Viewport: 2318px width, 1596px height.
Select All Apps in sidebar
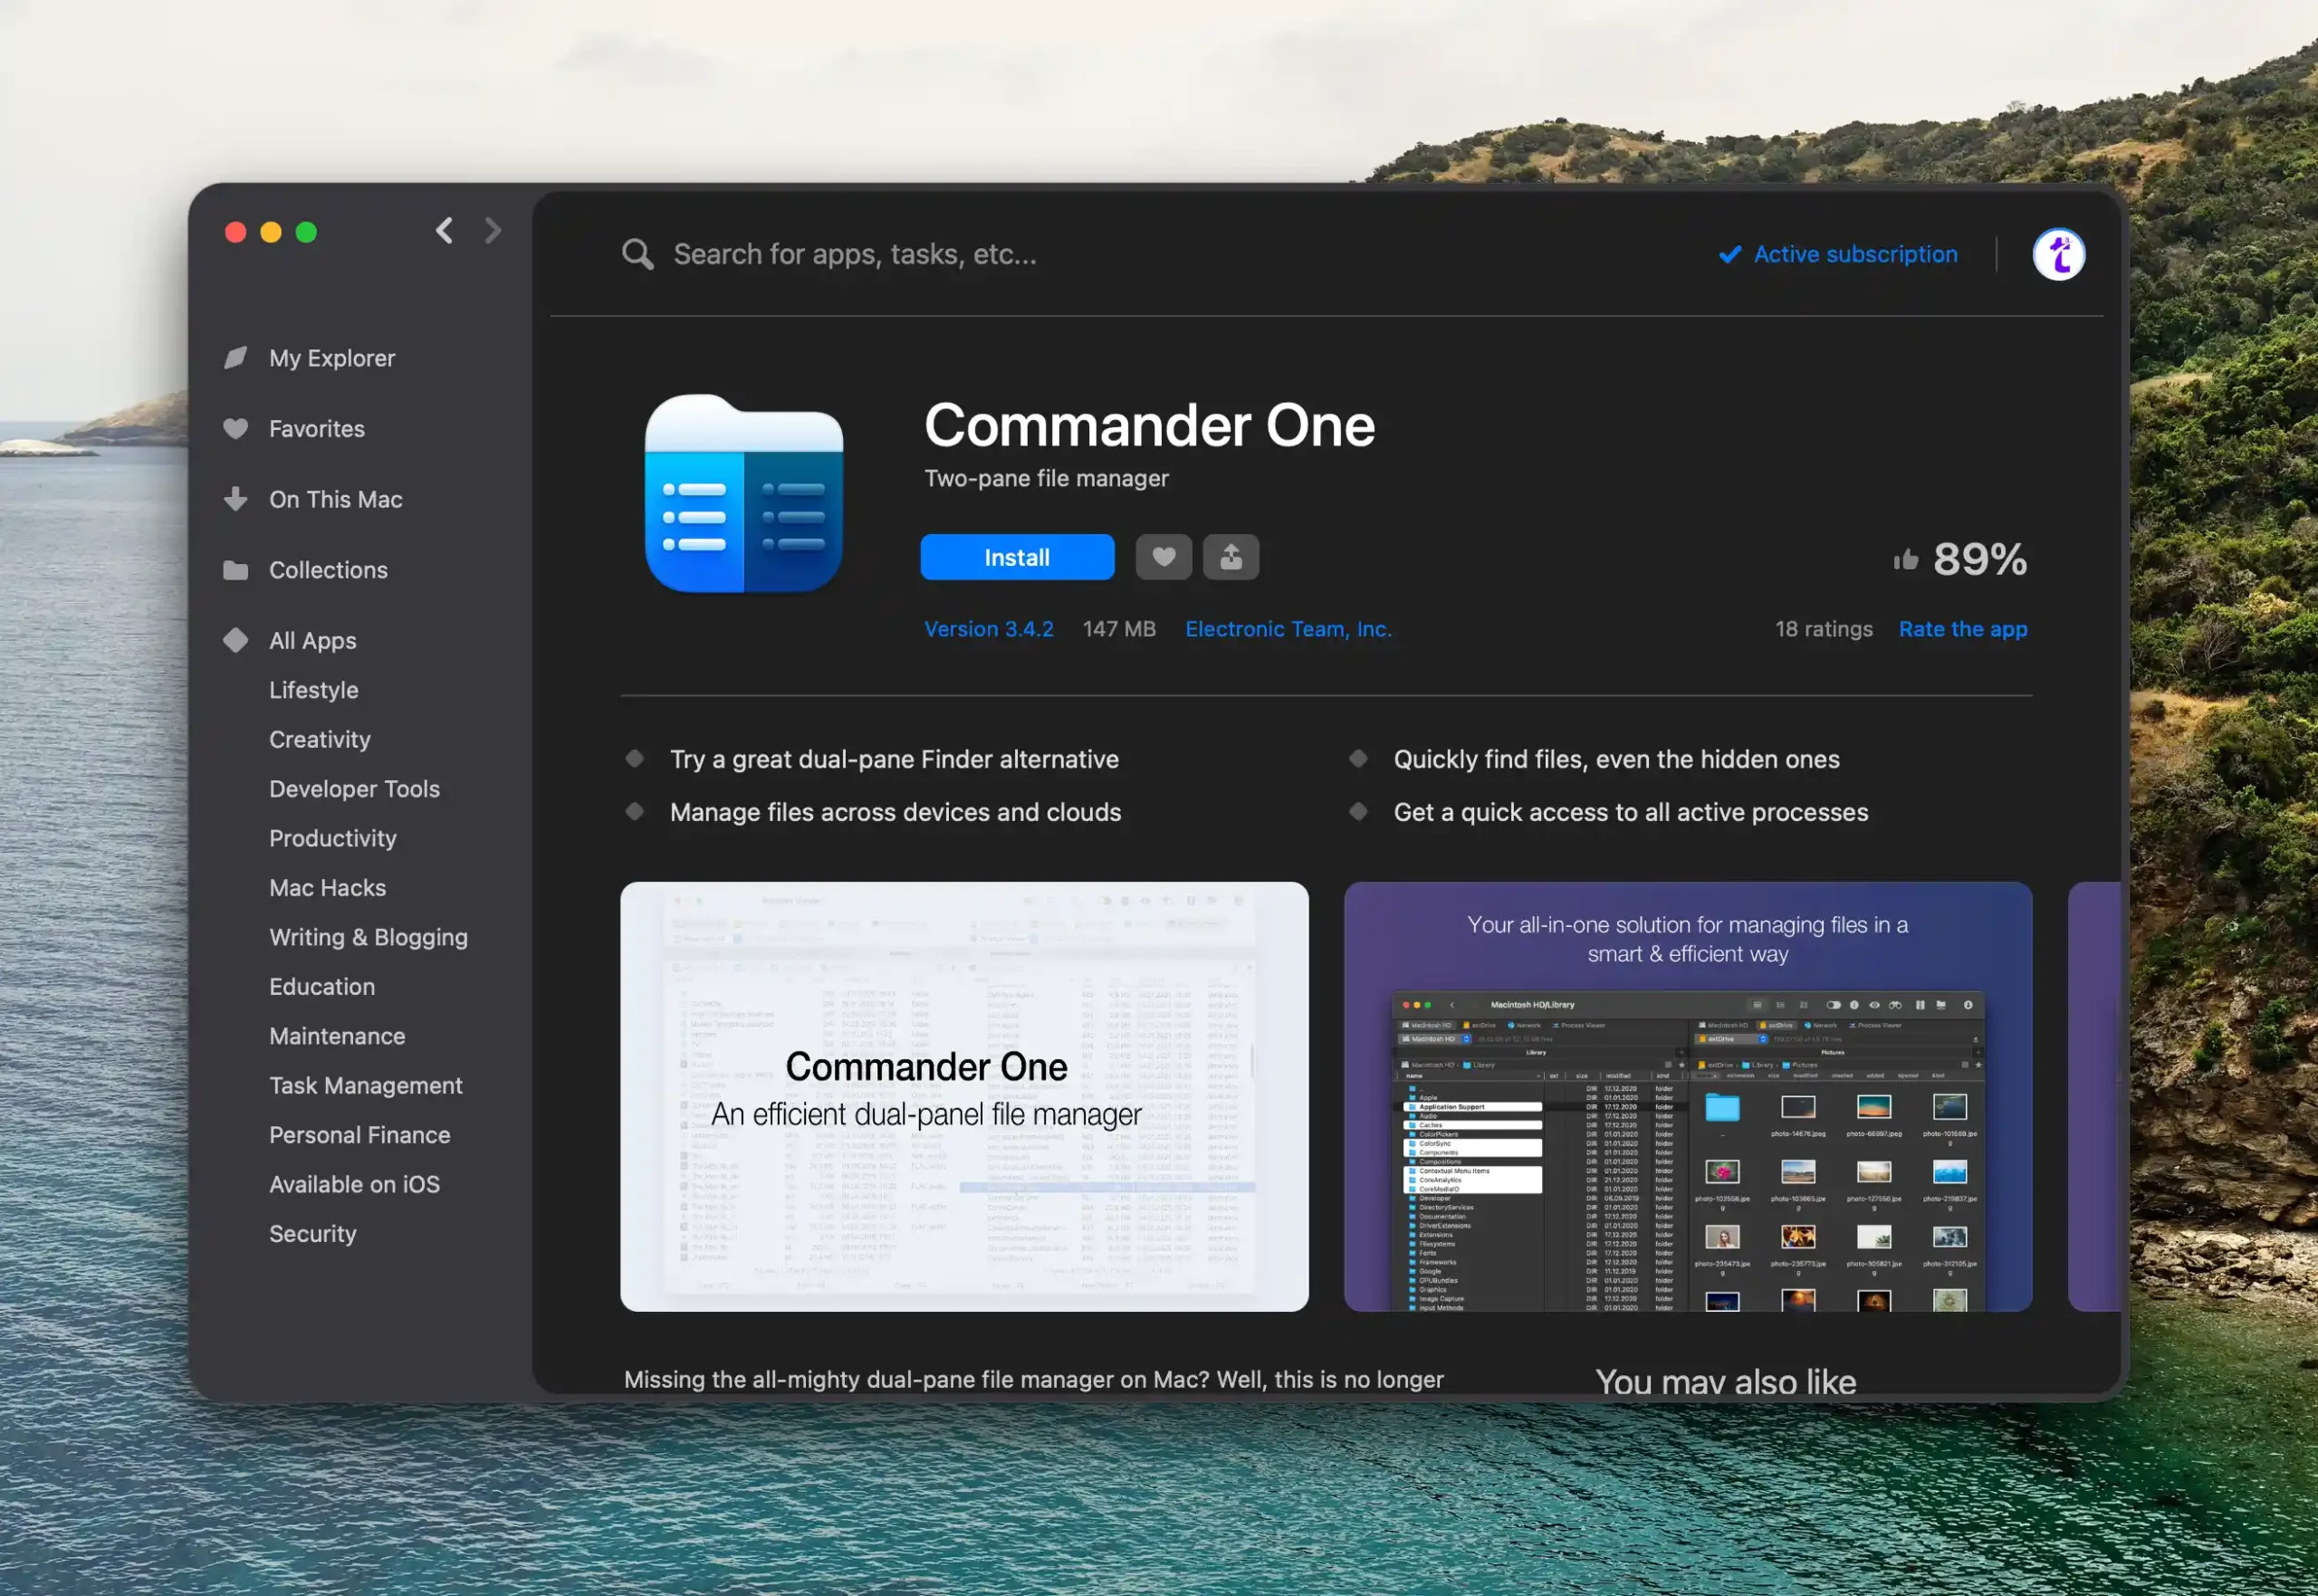(x=313, y=641)
